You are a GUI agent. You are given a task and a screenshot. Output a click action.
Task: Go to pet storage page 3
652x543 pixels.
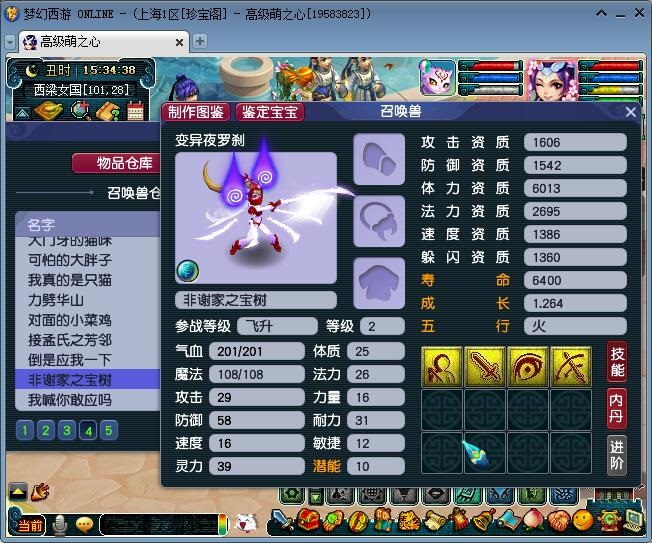pyautogui.click(x=67, y=430)
